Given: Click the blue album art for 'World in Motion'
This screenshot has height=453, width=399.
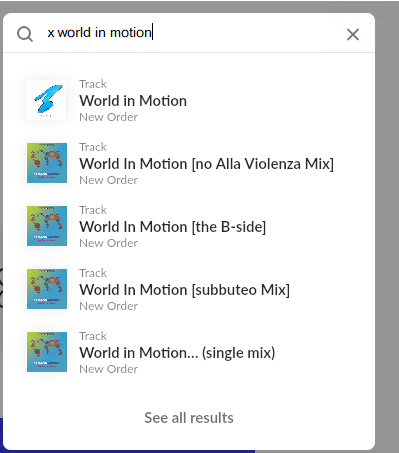Looking at the screenshot, I should 47,100.
